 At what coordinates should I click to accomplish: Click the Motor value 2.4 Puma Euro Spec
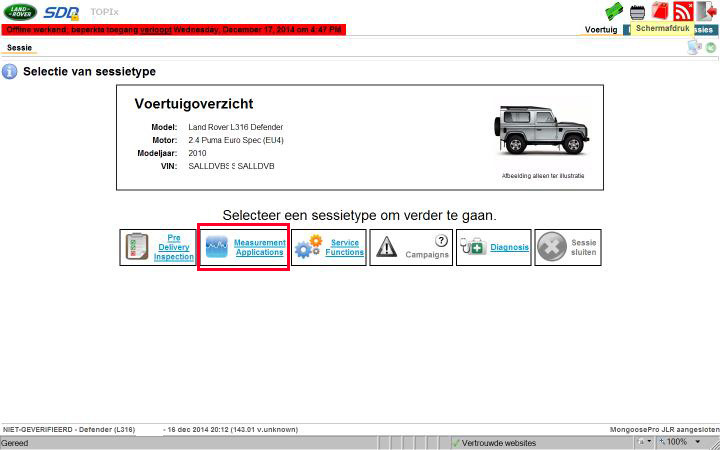(x=236, y=140)
